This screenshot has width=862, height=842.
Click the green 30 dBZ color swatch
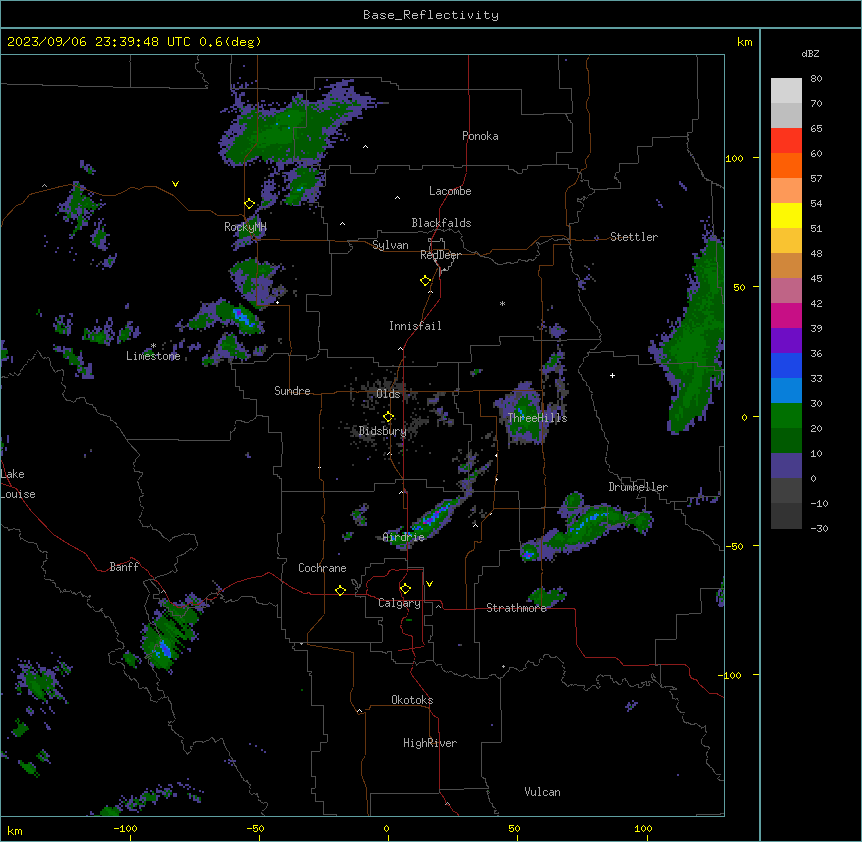click(x=786, y=416)
